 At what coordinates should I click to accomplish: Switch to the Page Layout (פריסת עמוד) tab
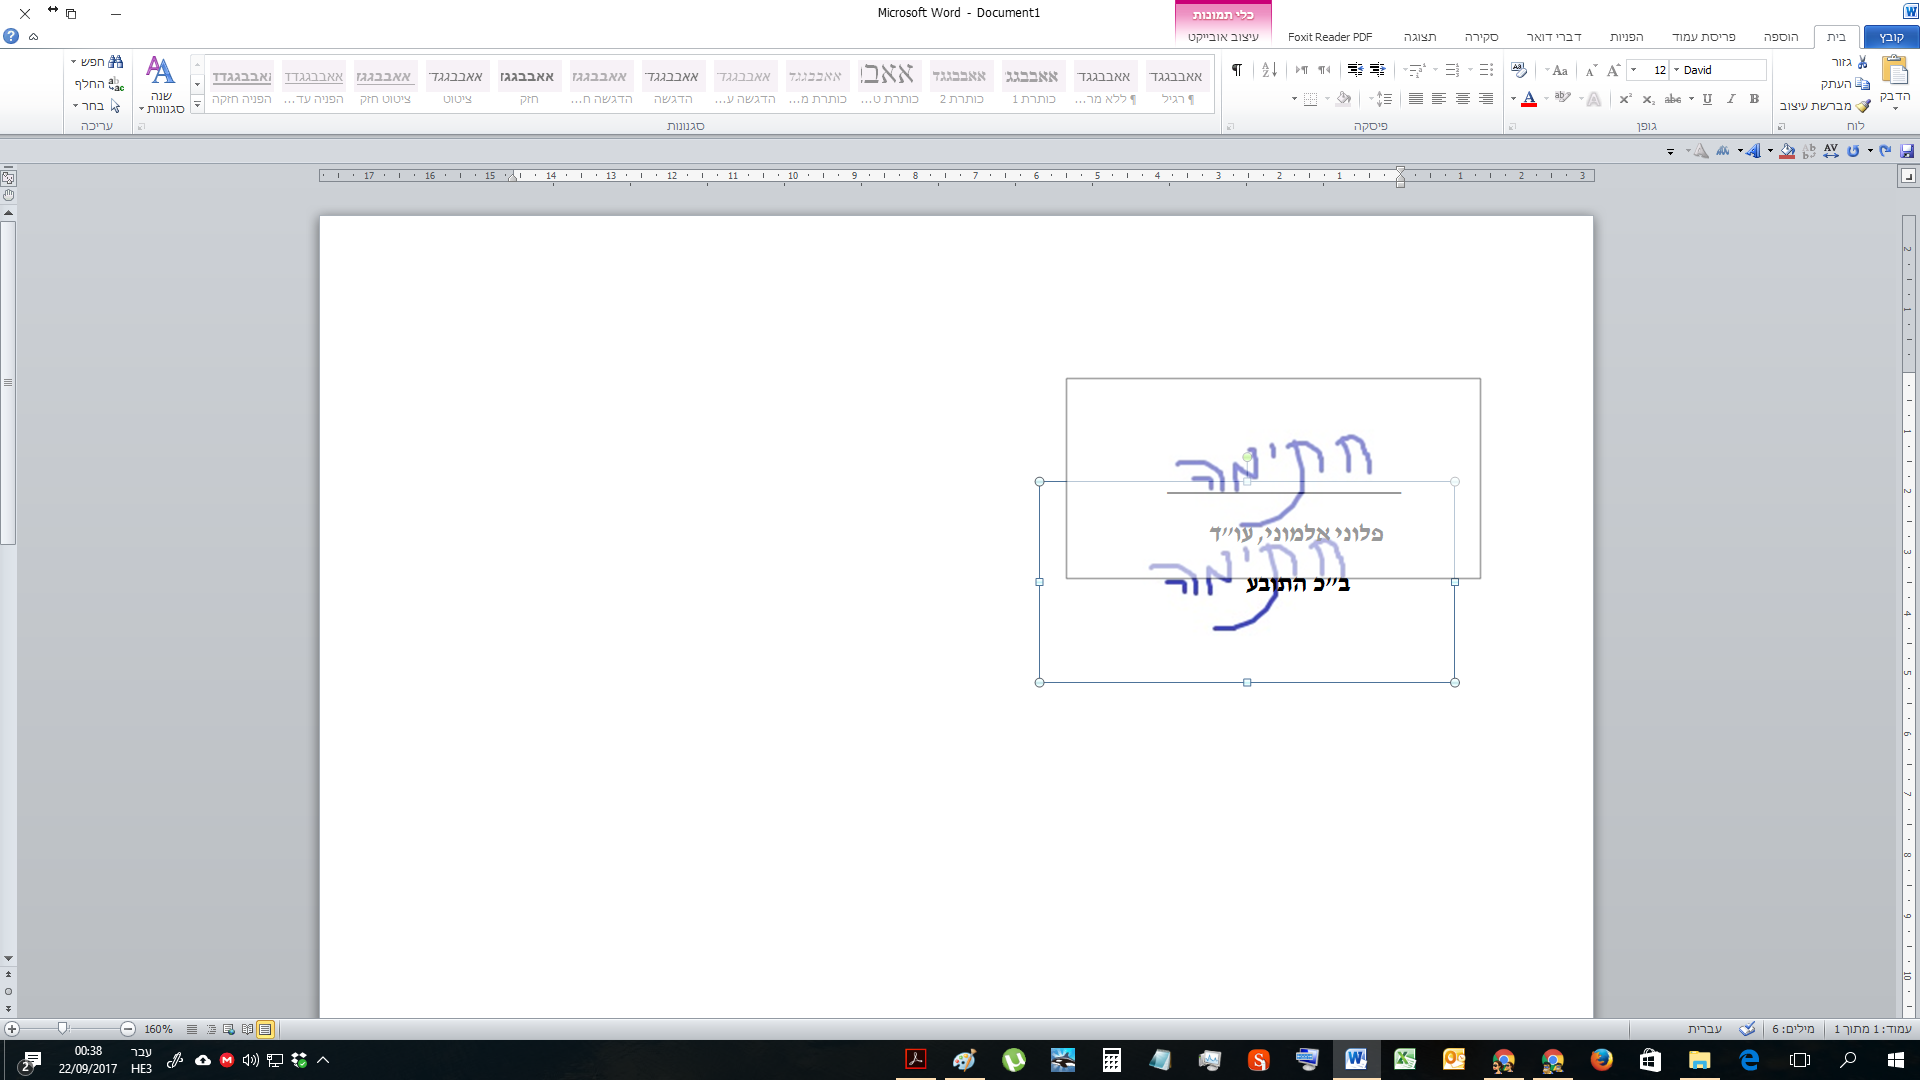[x=1703, y=37]
